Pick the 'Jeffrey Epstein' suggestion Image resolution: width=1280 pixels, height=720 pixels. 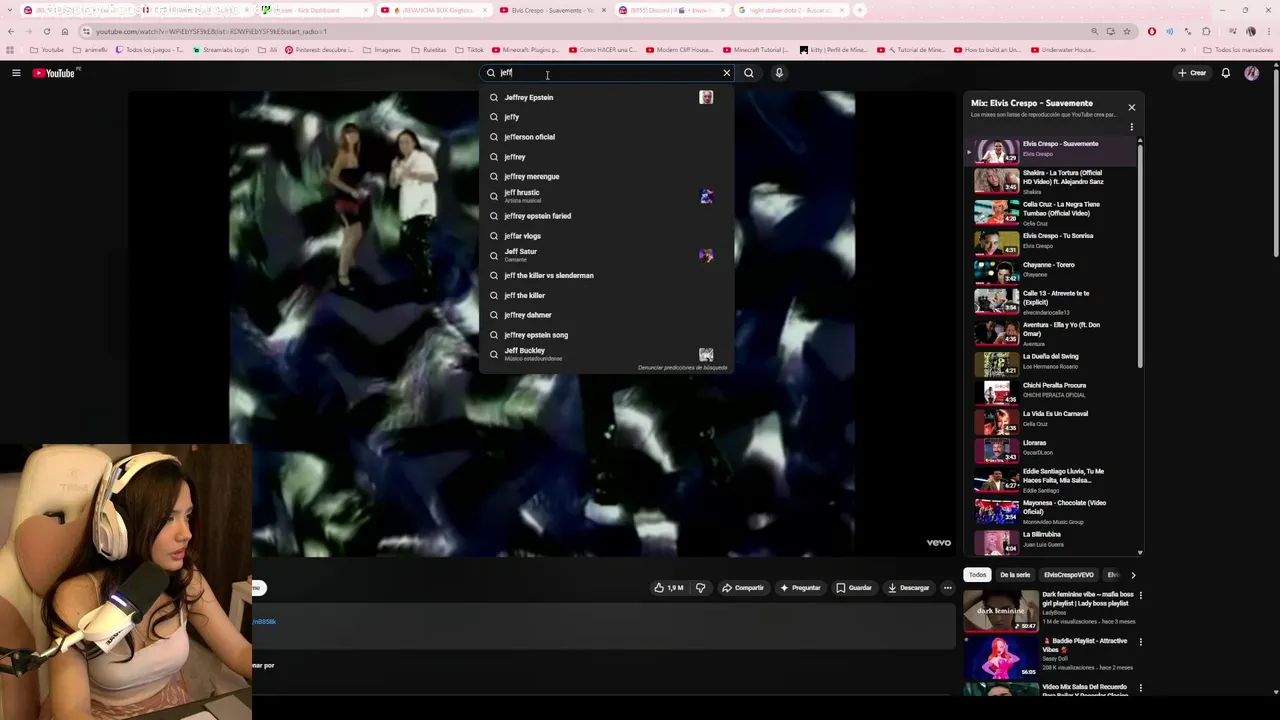(606, 97)
